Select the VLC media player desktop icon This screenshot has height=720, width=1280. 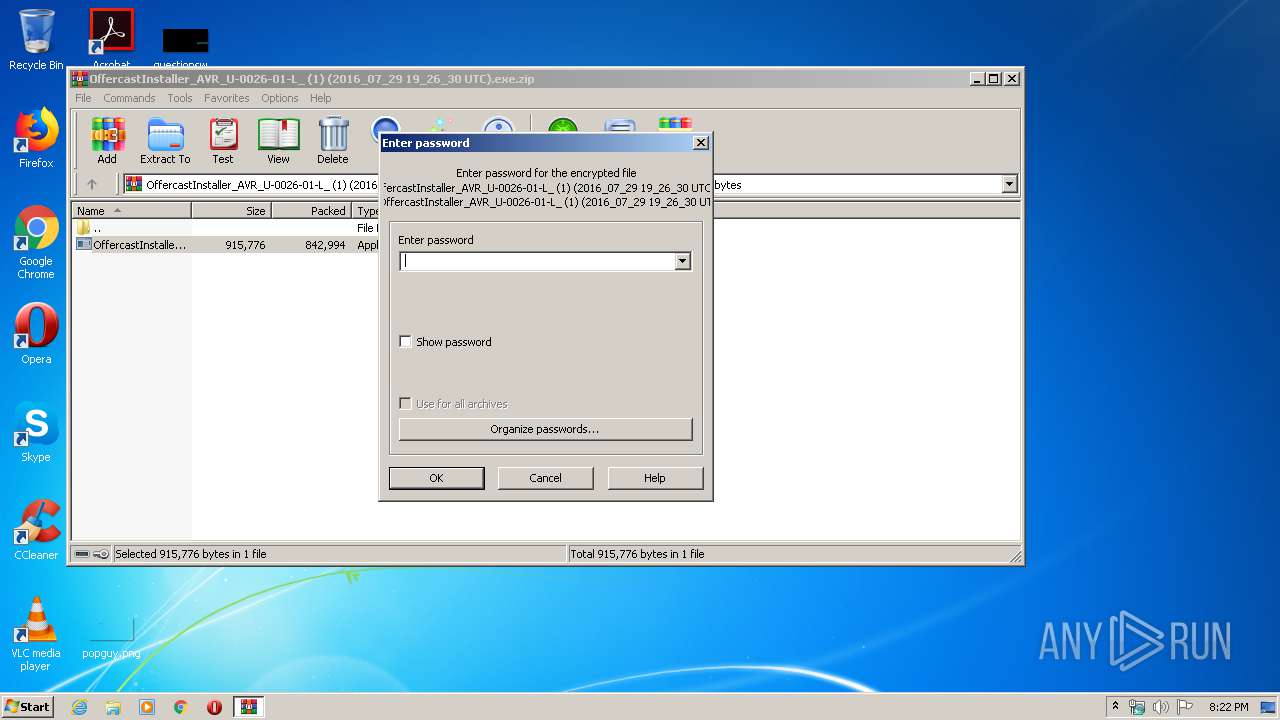point(36,635)
